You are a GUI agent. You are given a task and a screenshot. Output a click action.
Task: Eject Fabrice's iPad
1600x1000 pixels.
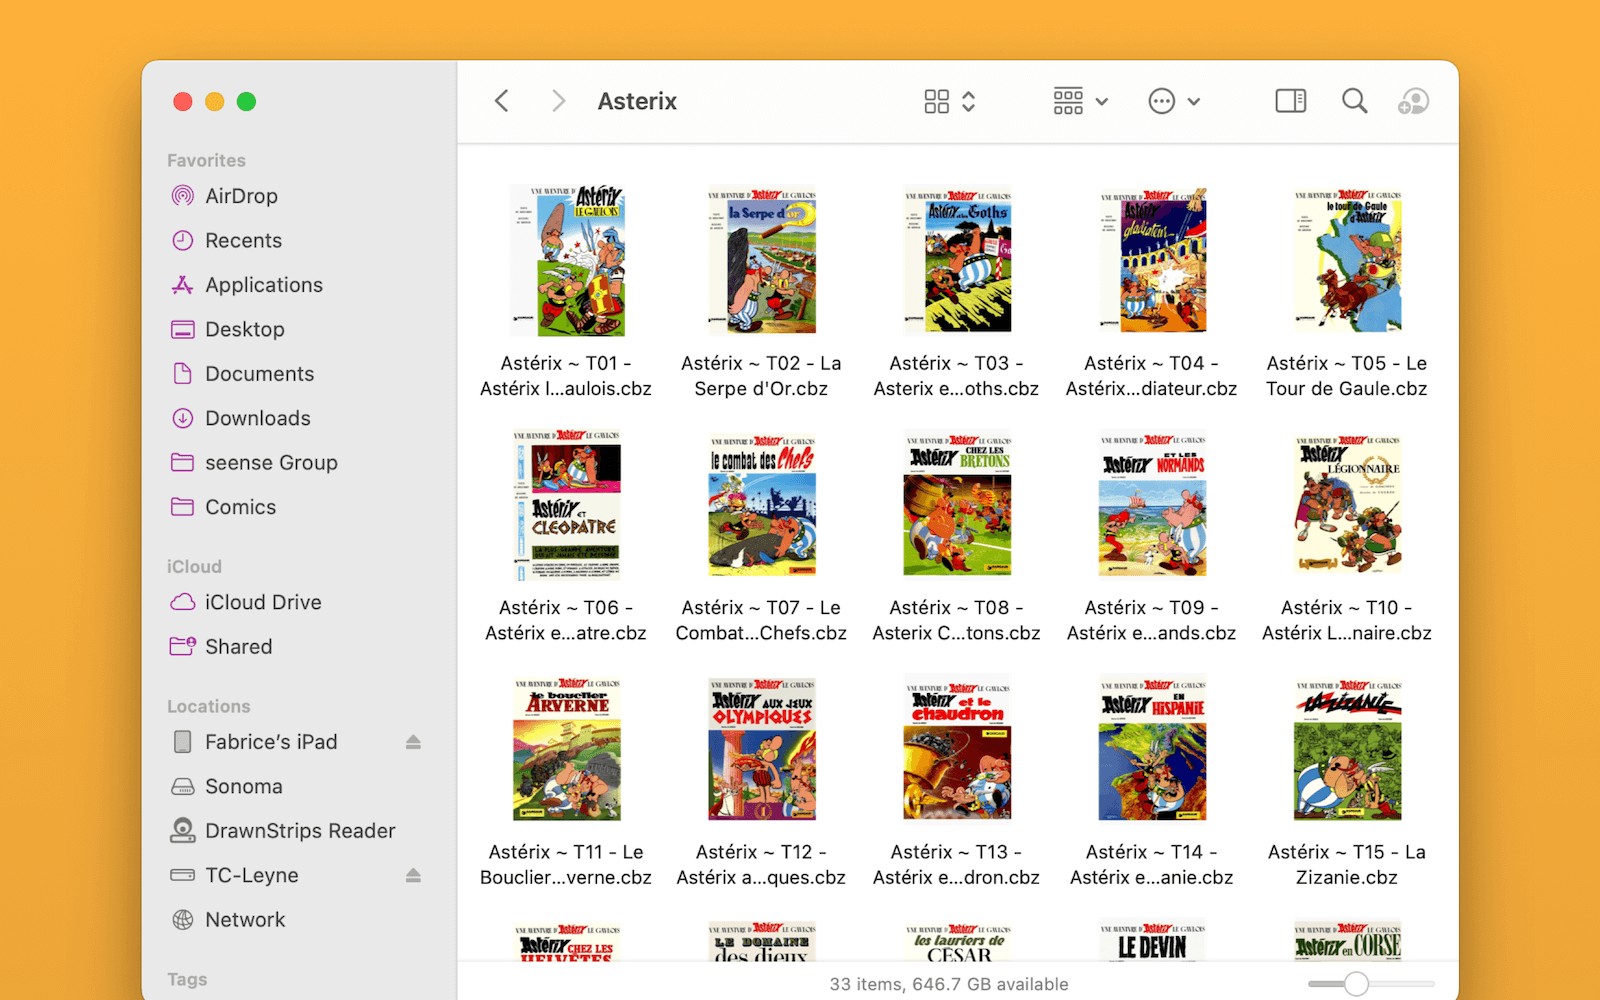click(x=413, y=742)
